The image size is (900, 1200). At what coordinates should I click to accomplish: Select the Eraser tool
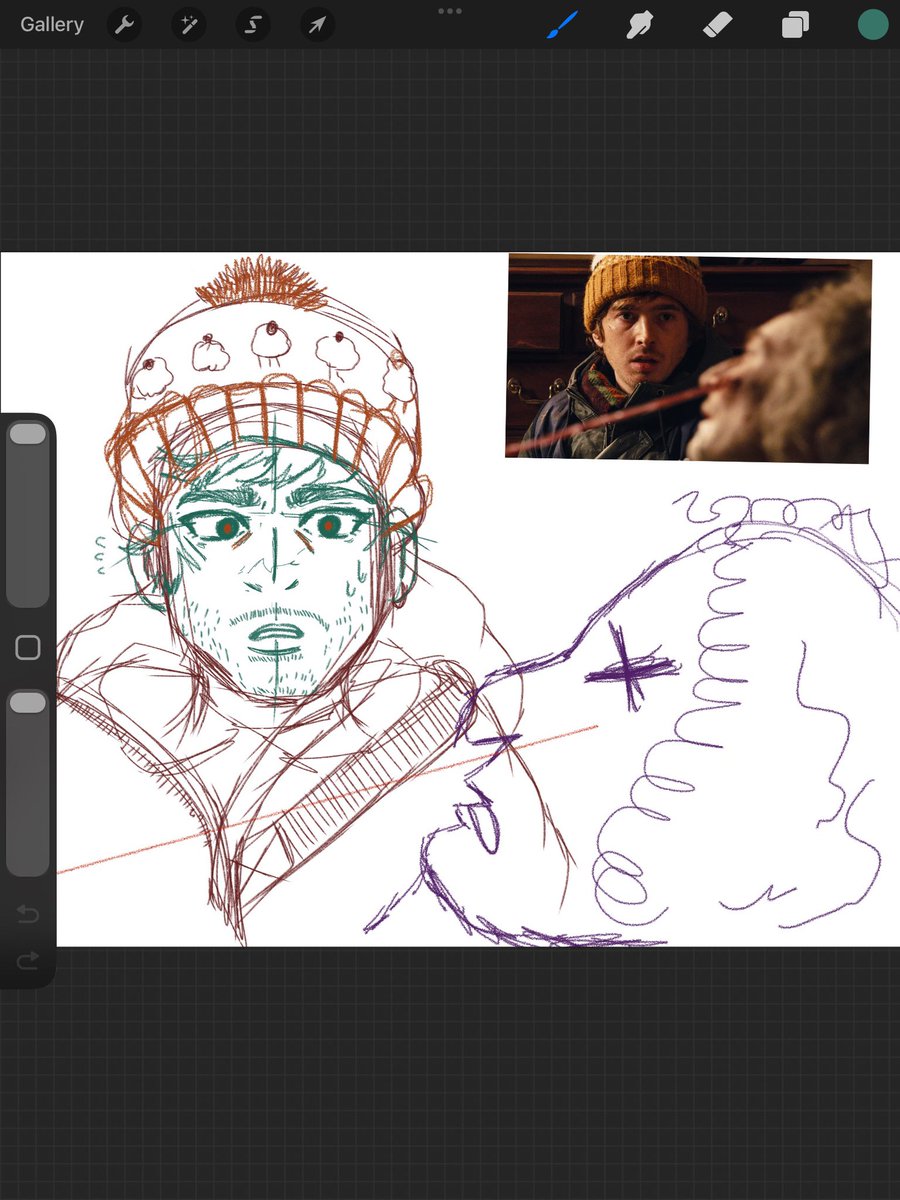717,25
